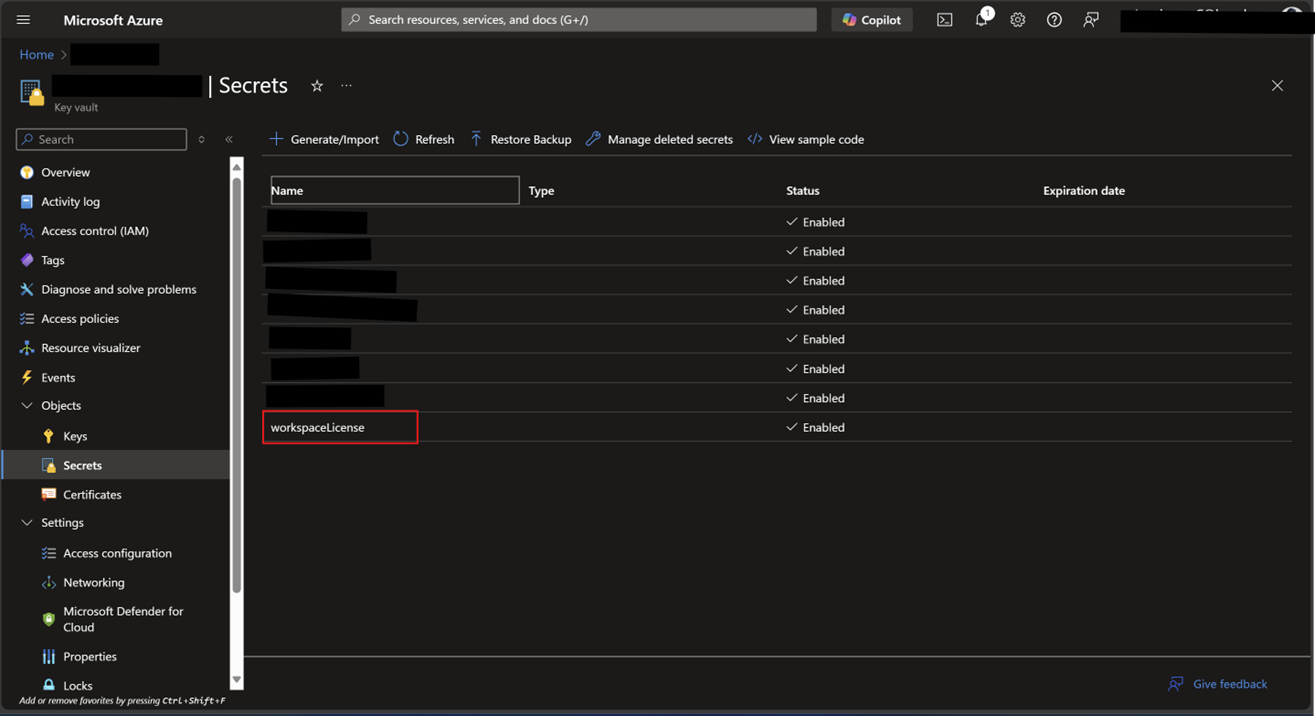Click the Home breadcrumb link

point(36,55)
